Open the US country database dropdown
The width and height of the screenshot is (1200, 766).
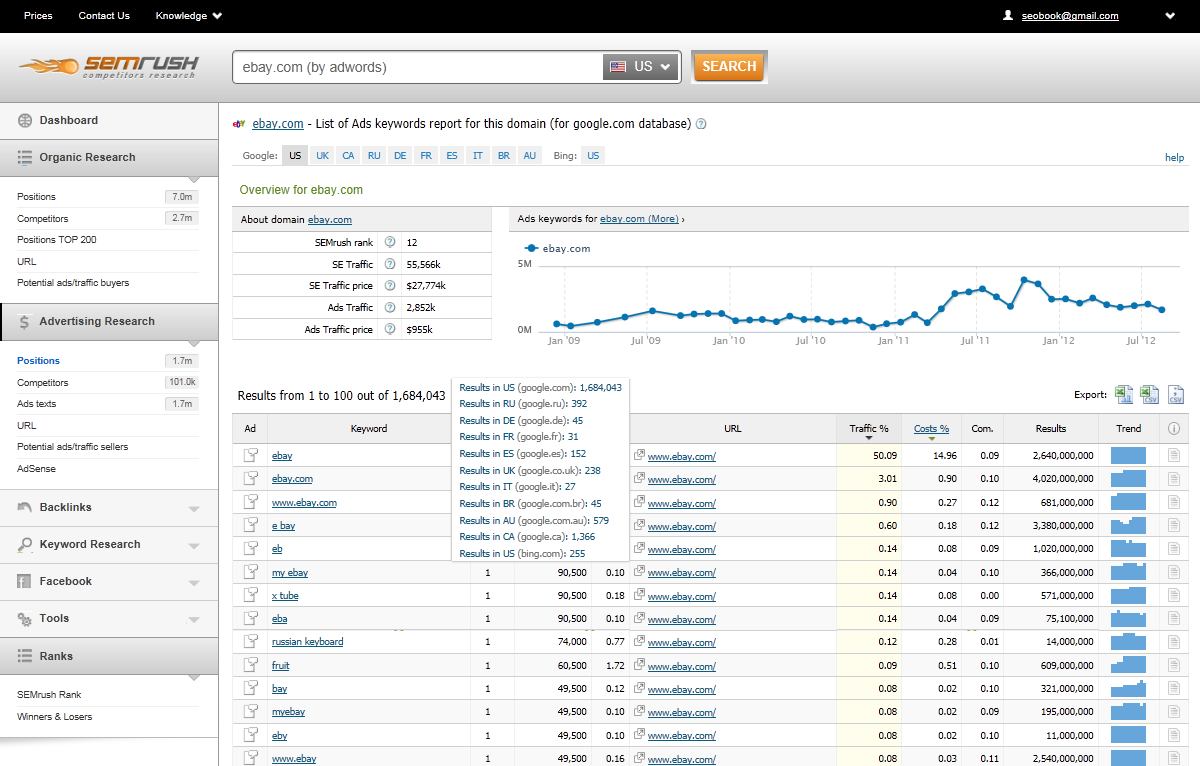pyautogui.click(x=641, y=67)
